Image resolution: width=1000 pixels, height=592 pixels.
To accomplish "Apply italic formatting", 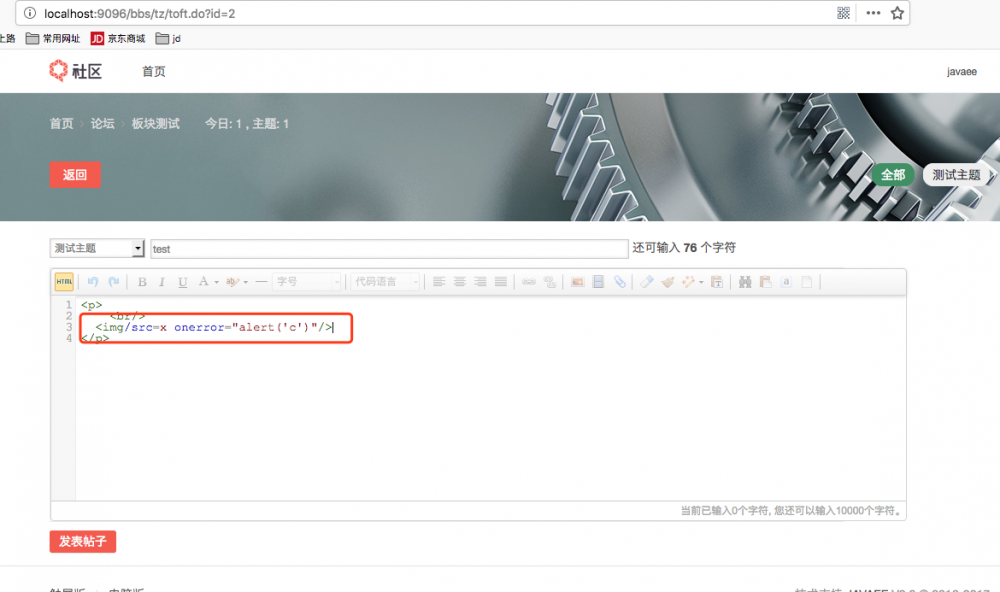I will click(162, 282).
